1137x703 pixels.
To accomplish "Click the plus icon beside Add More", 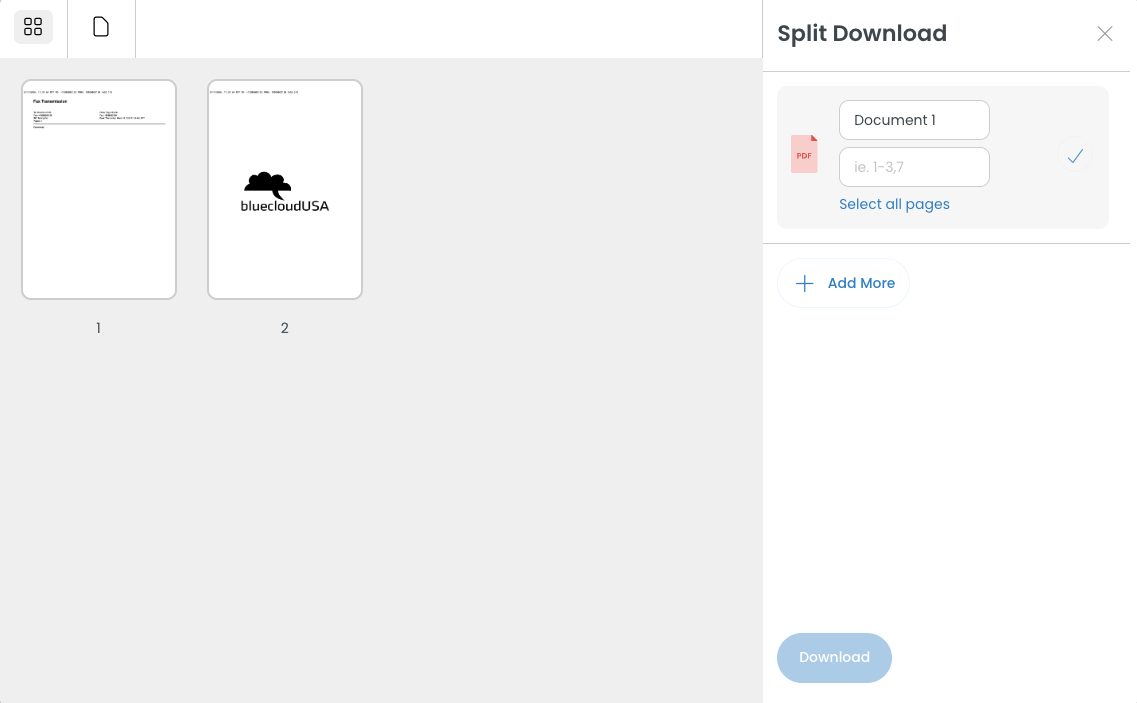I will click(x=805, y=283).
